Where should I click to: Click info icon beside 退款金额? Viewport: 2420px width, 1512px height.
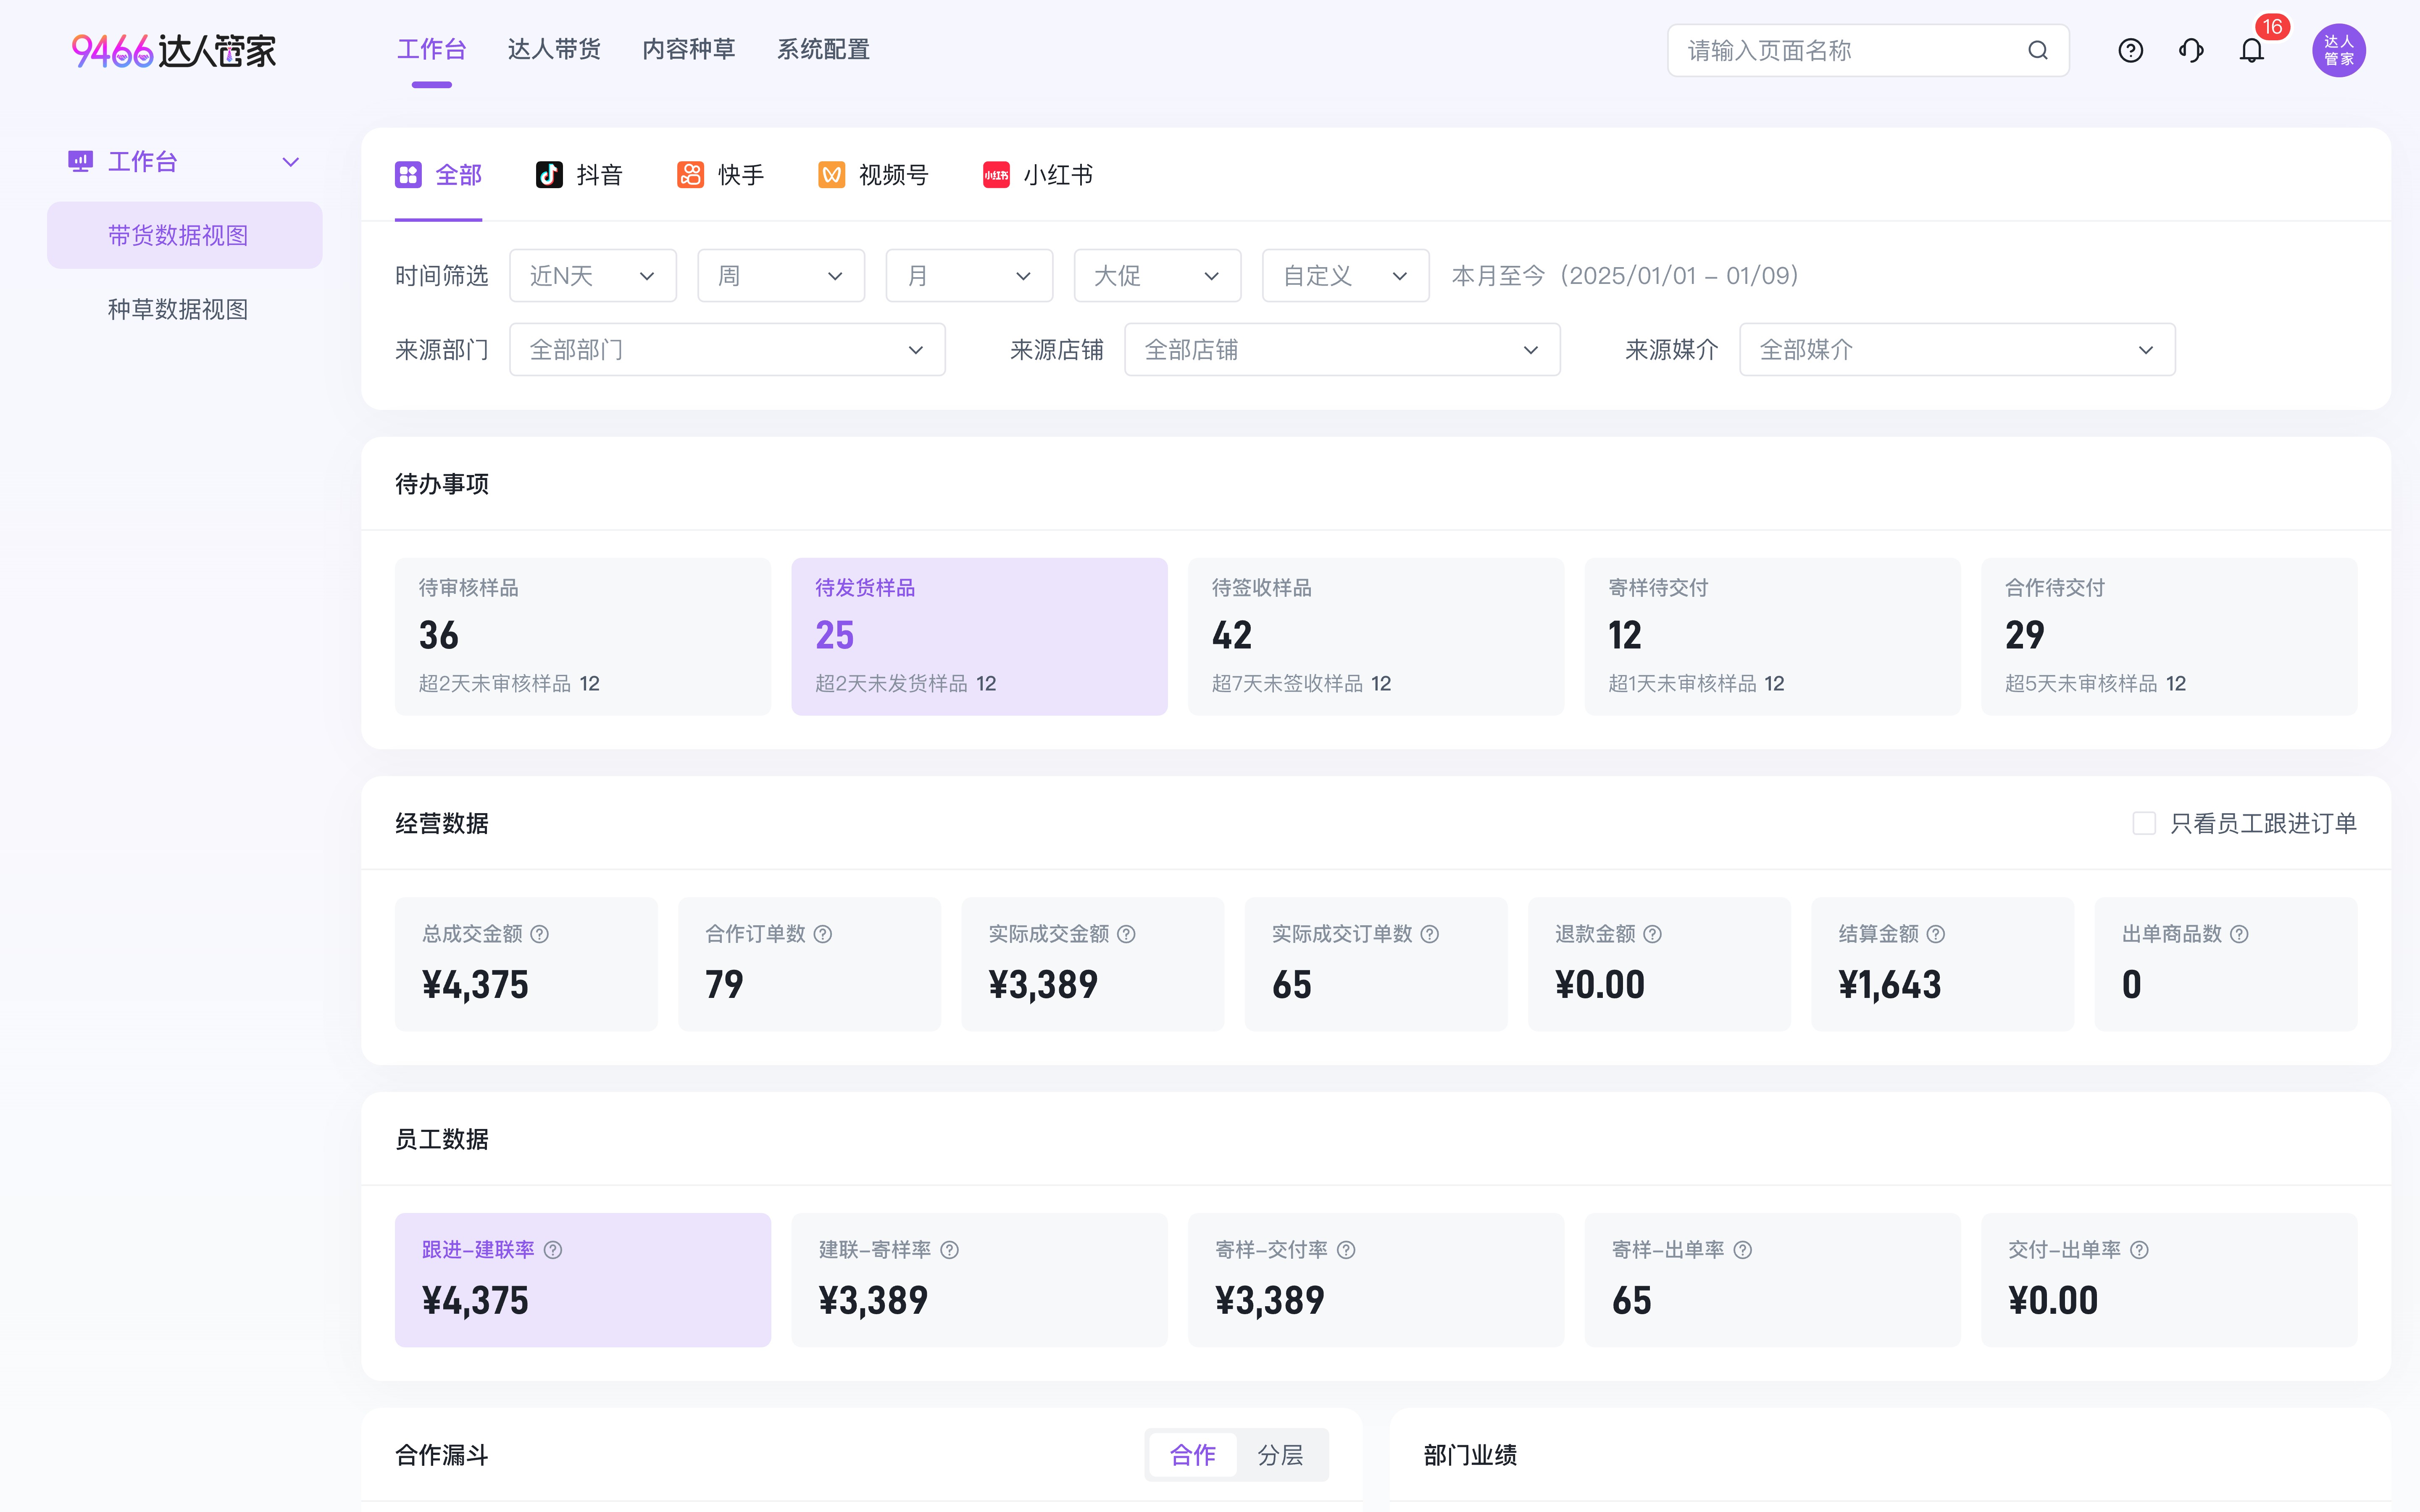coord(1652,934)
